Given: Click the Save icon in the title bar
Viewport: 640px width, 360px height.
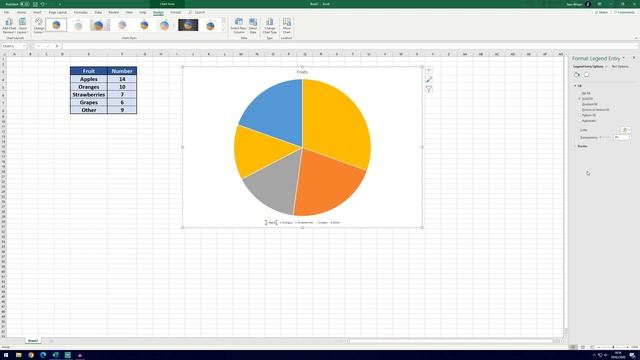Looking at the screenshot, I should 35,4.
